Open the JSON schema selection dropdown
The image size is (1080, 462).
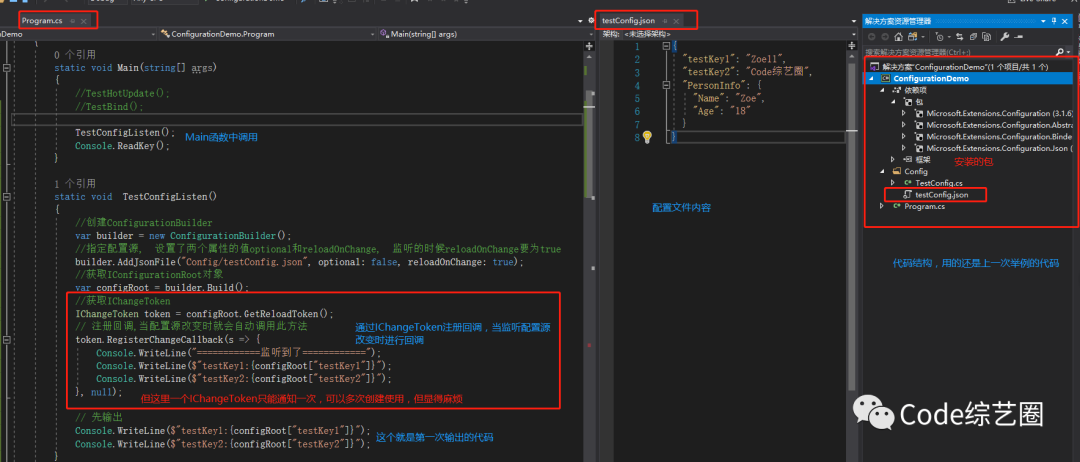tap(853, 34)
